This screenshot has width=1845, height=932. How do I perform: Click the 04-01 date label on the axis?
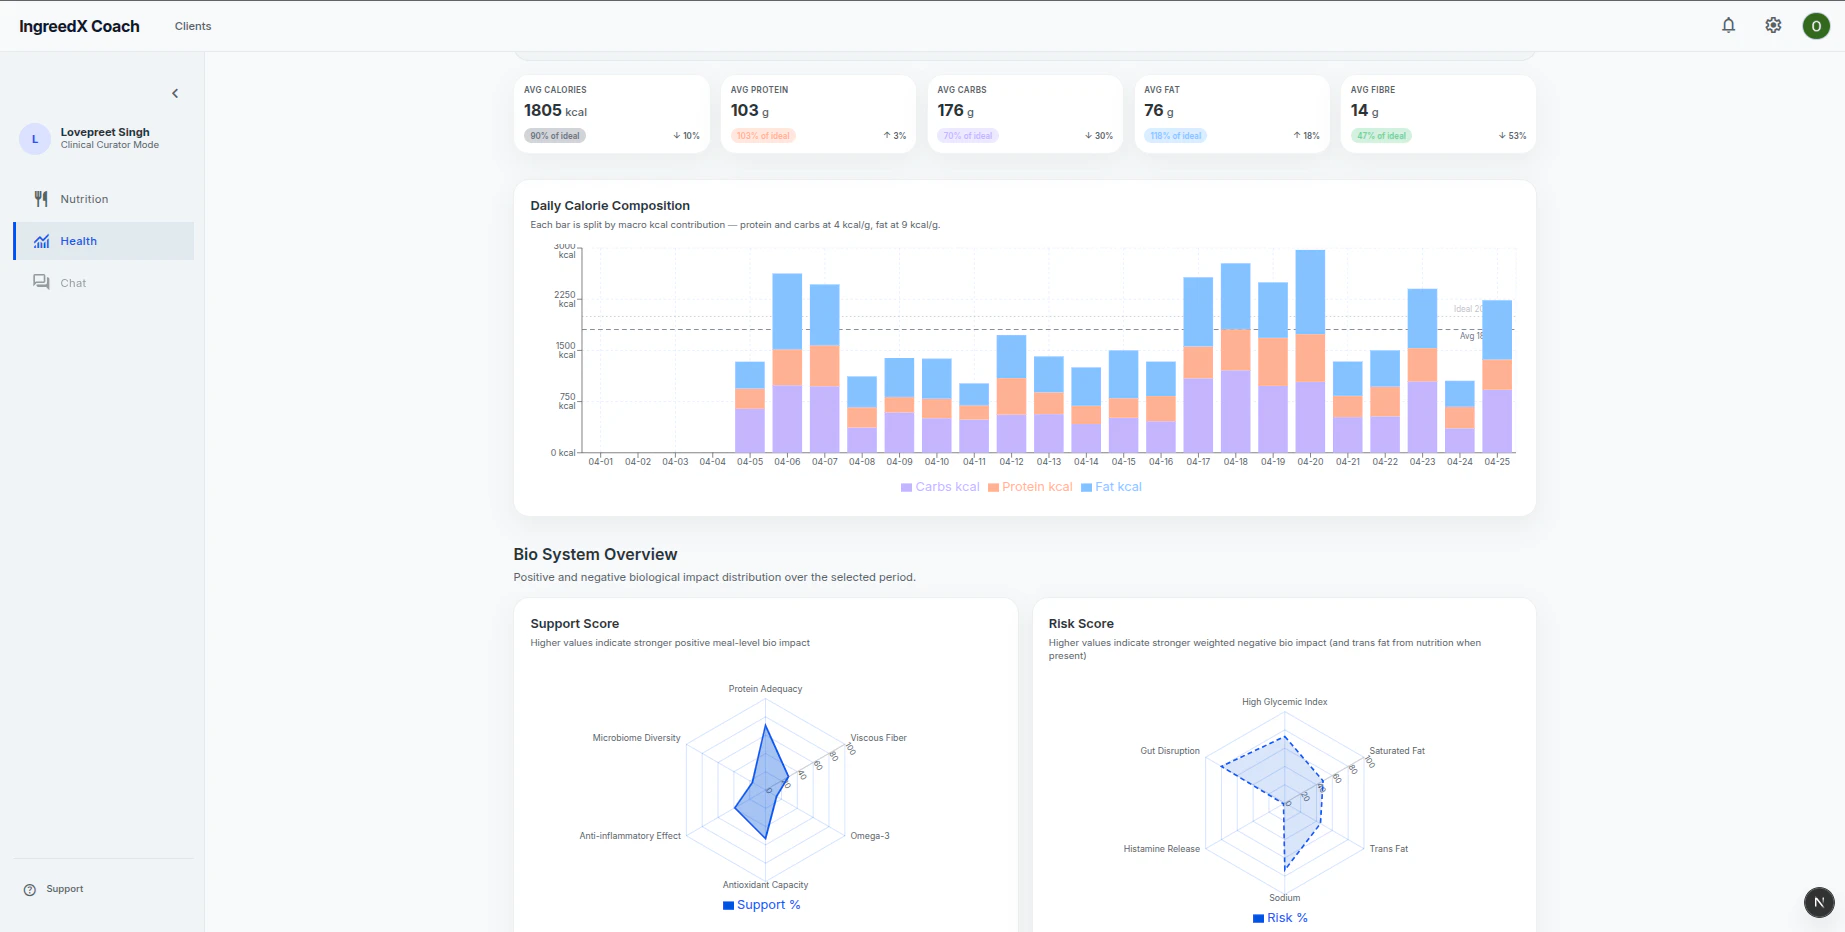point(601,462)
